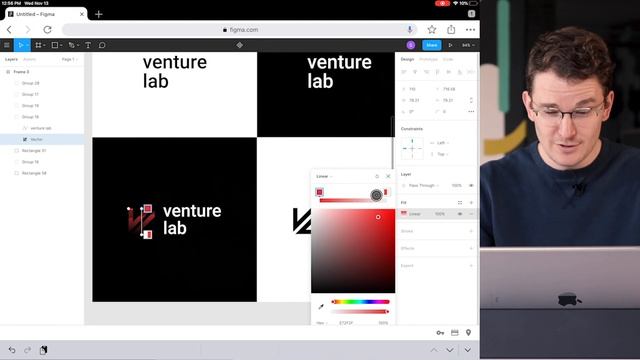The width and height of the screenshot is (640, 360).
Task: Open the purple user avatar
Action: (x=411, y=45)
